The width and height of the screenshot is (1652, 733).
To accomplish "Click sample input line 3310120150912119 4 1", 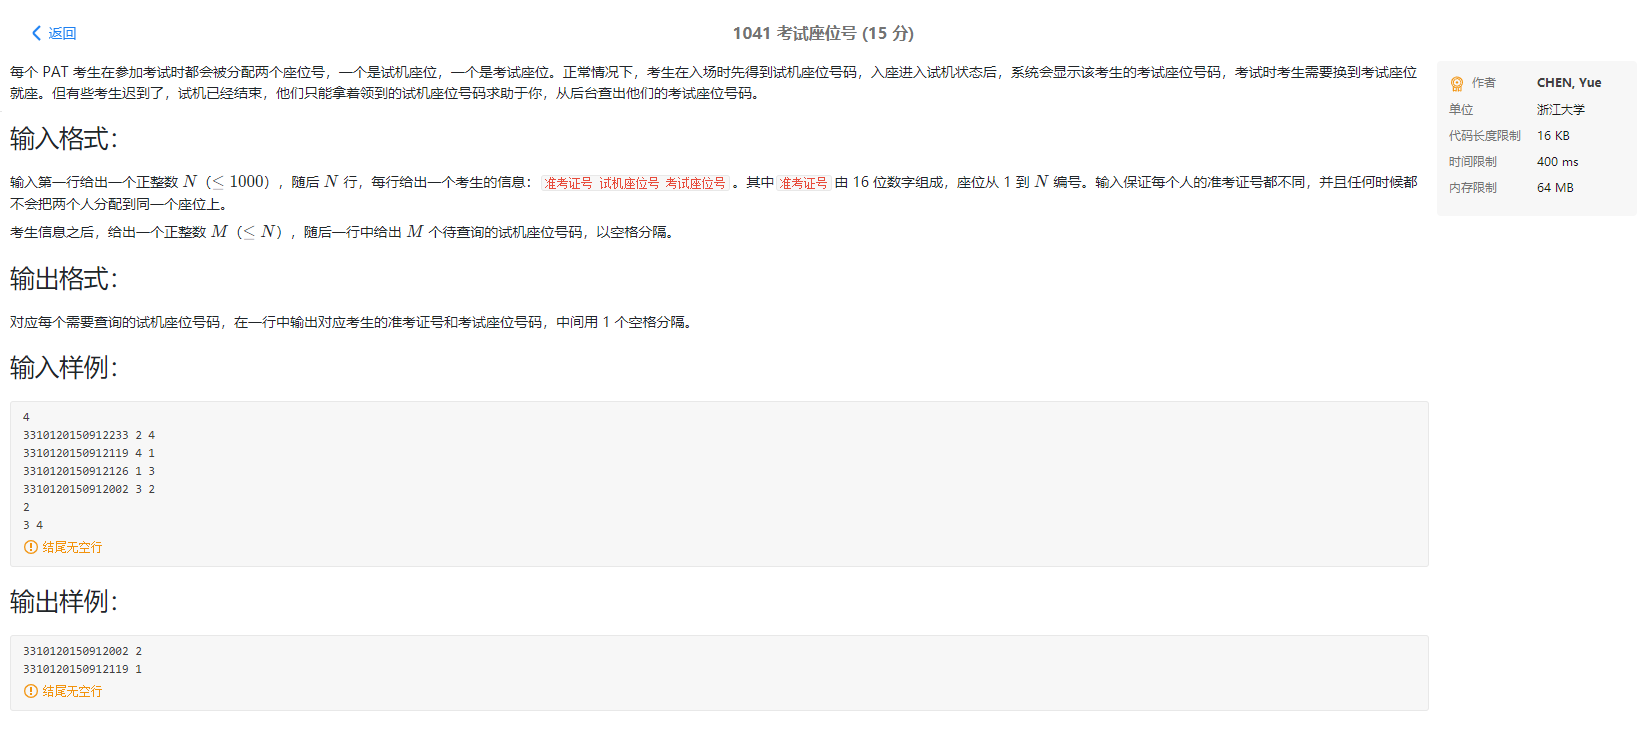I will pyautogui.click(x=89, y=453).
